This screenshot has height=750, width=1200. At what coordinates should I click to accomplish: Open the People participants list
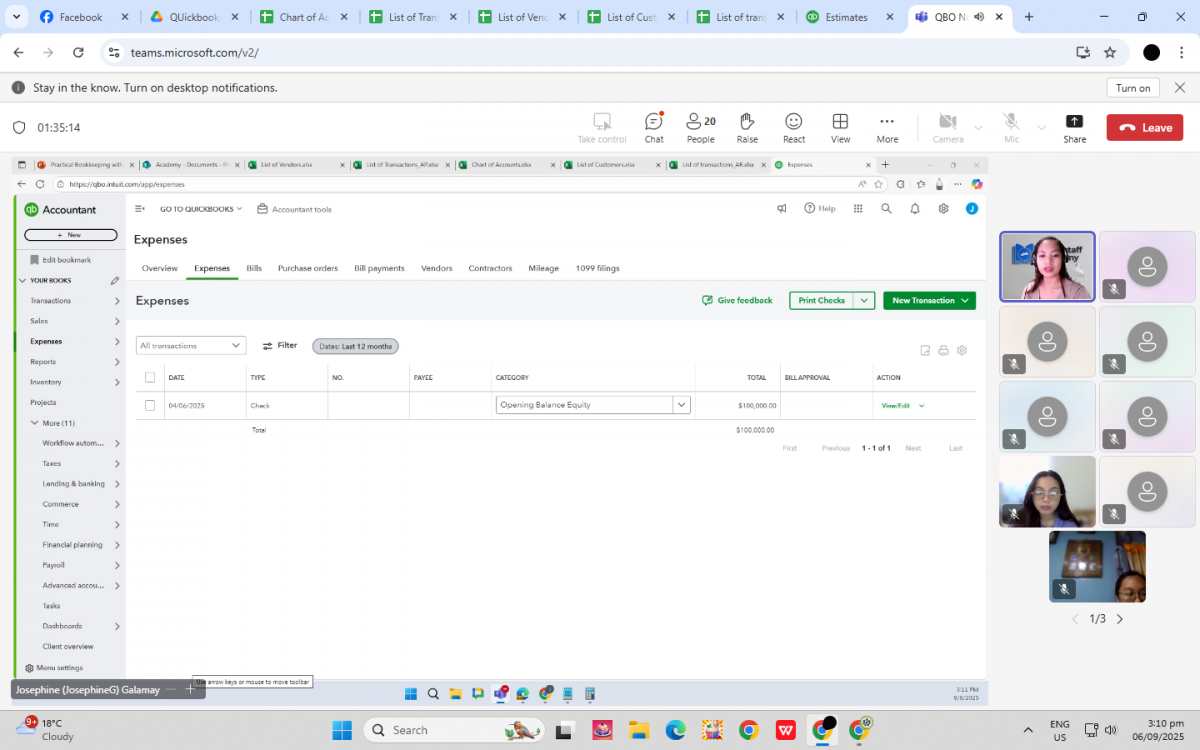tap(700, 127)
